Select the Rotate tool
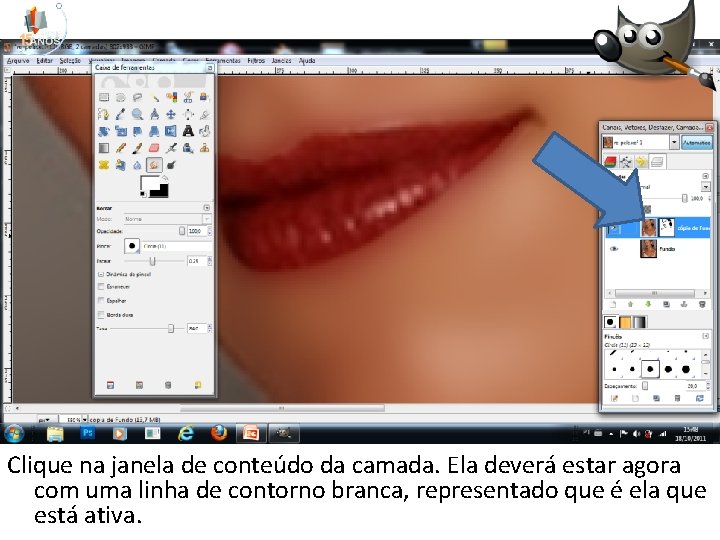Viewport: 720px width, 540px height. (x=104, y=131)
